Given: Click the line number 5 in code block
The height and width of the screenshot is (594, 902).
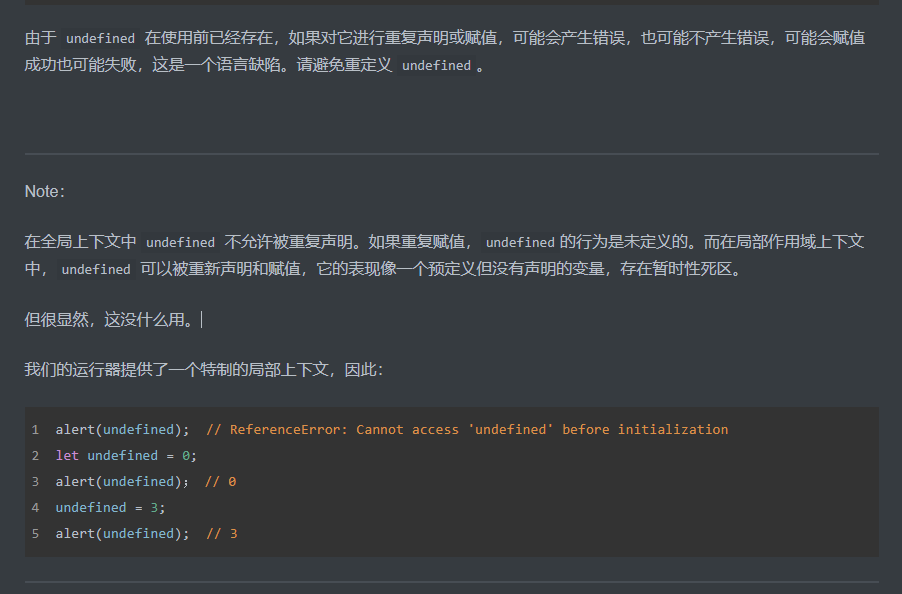Looking at the screenshot, I should [36, 534].
